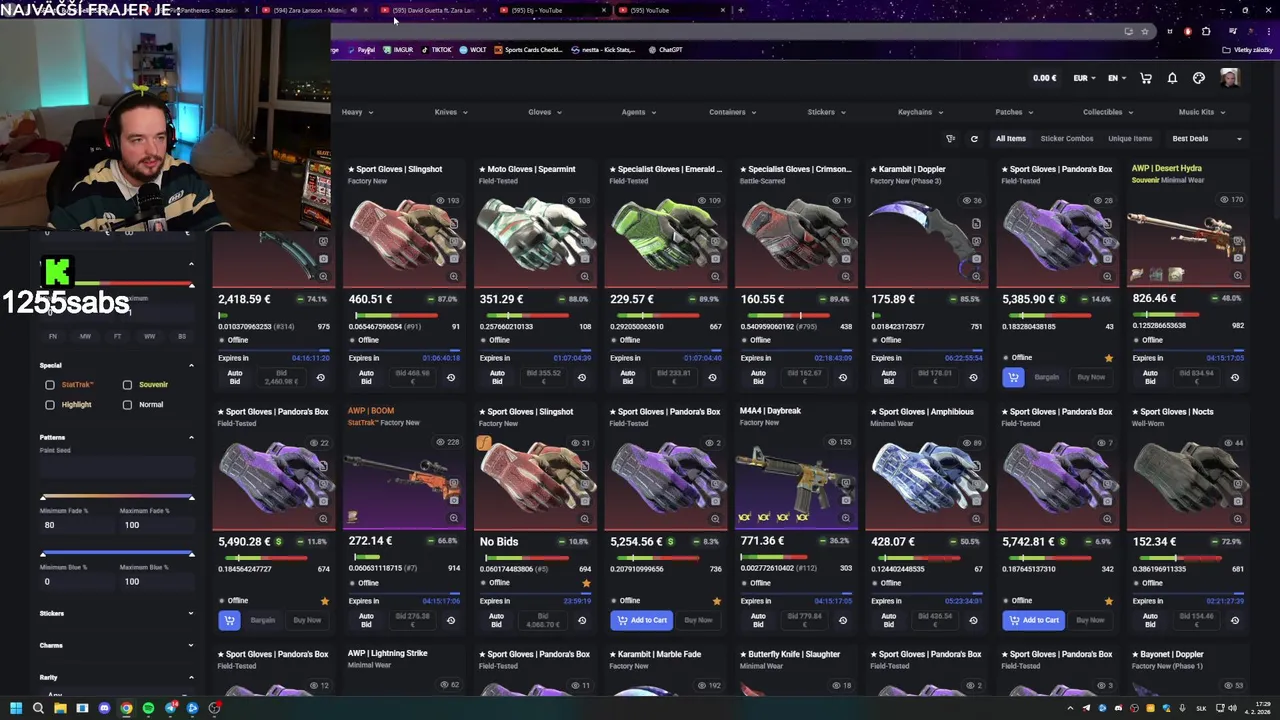1280x720 pixels.
Task: Click the refresh listings icon
Action: click(x=974, y=139)
